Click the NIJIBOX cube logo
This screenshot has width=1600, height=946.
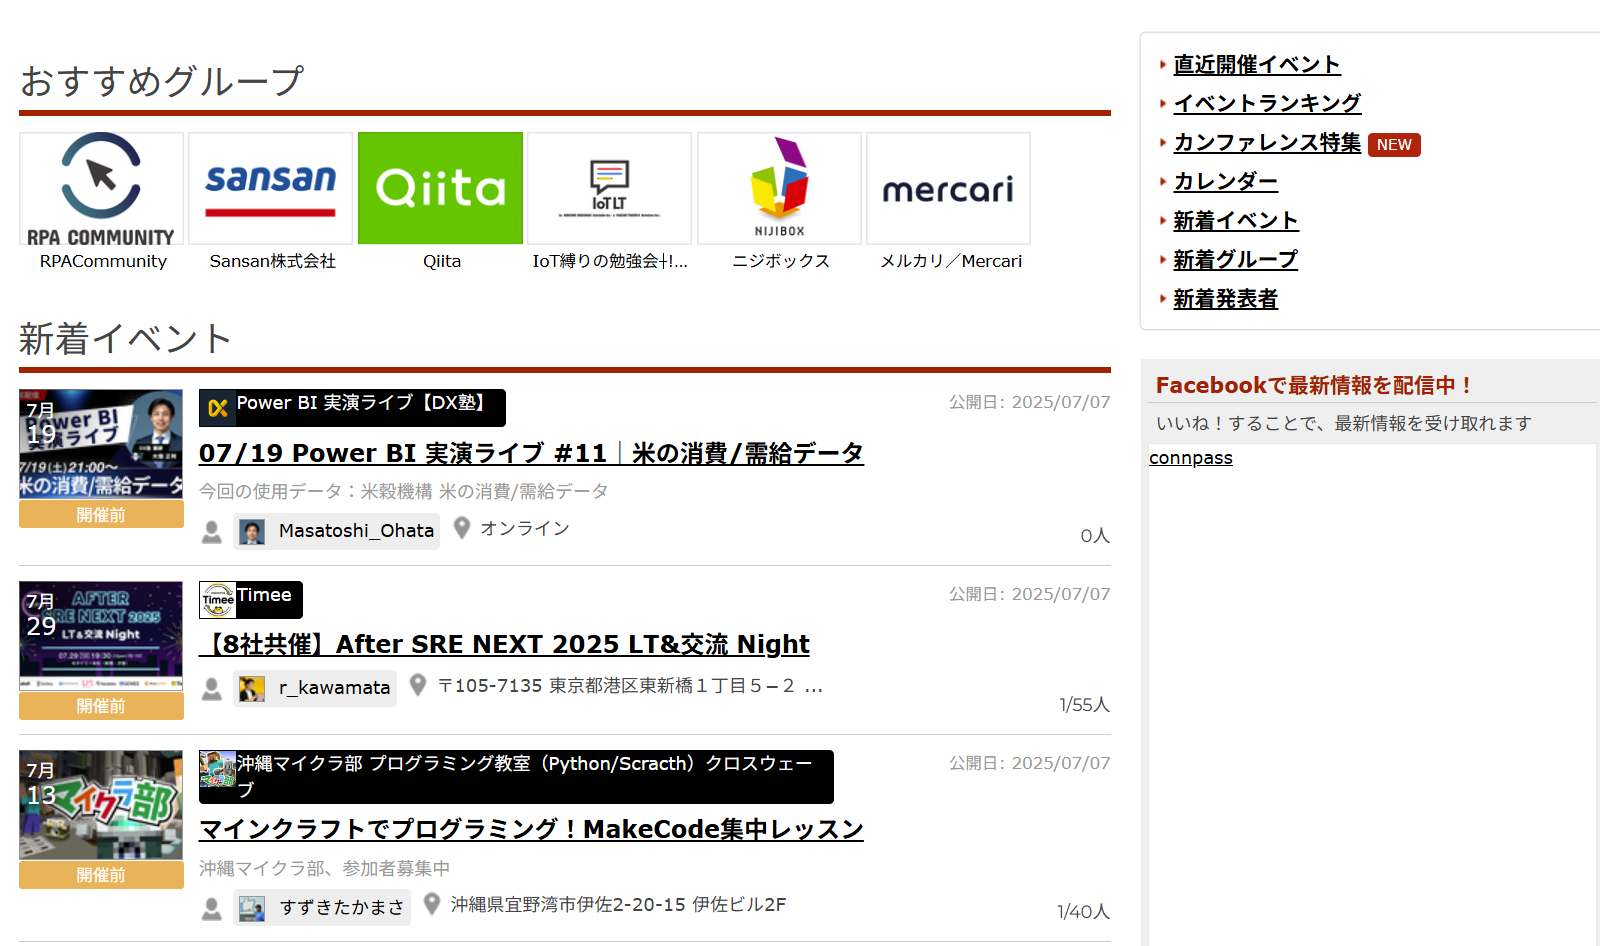pos(779,189)
